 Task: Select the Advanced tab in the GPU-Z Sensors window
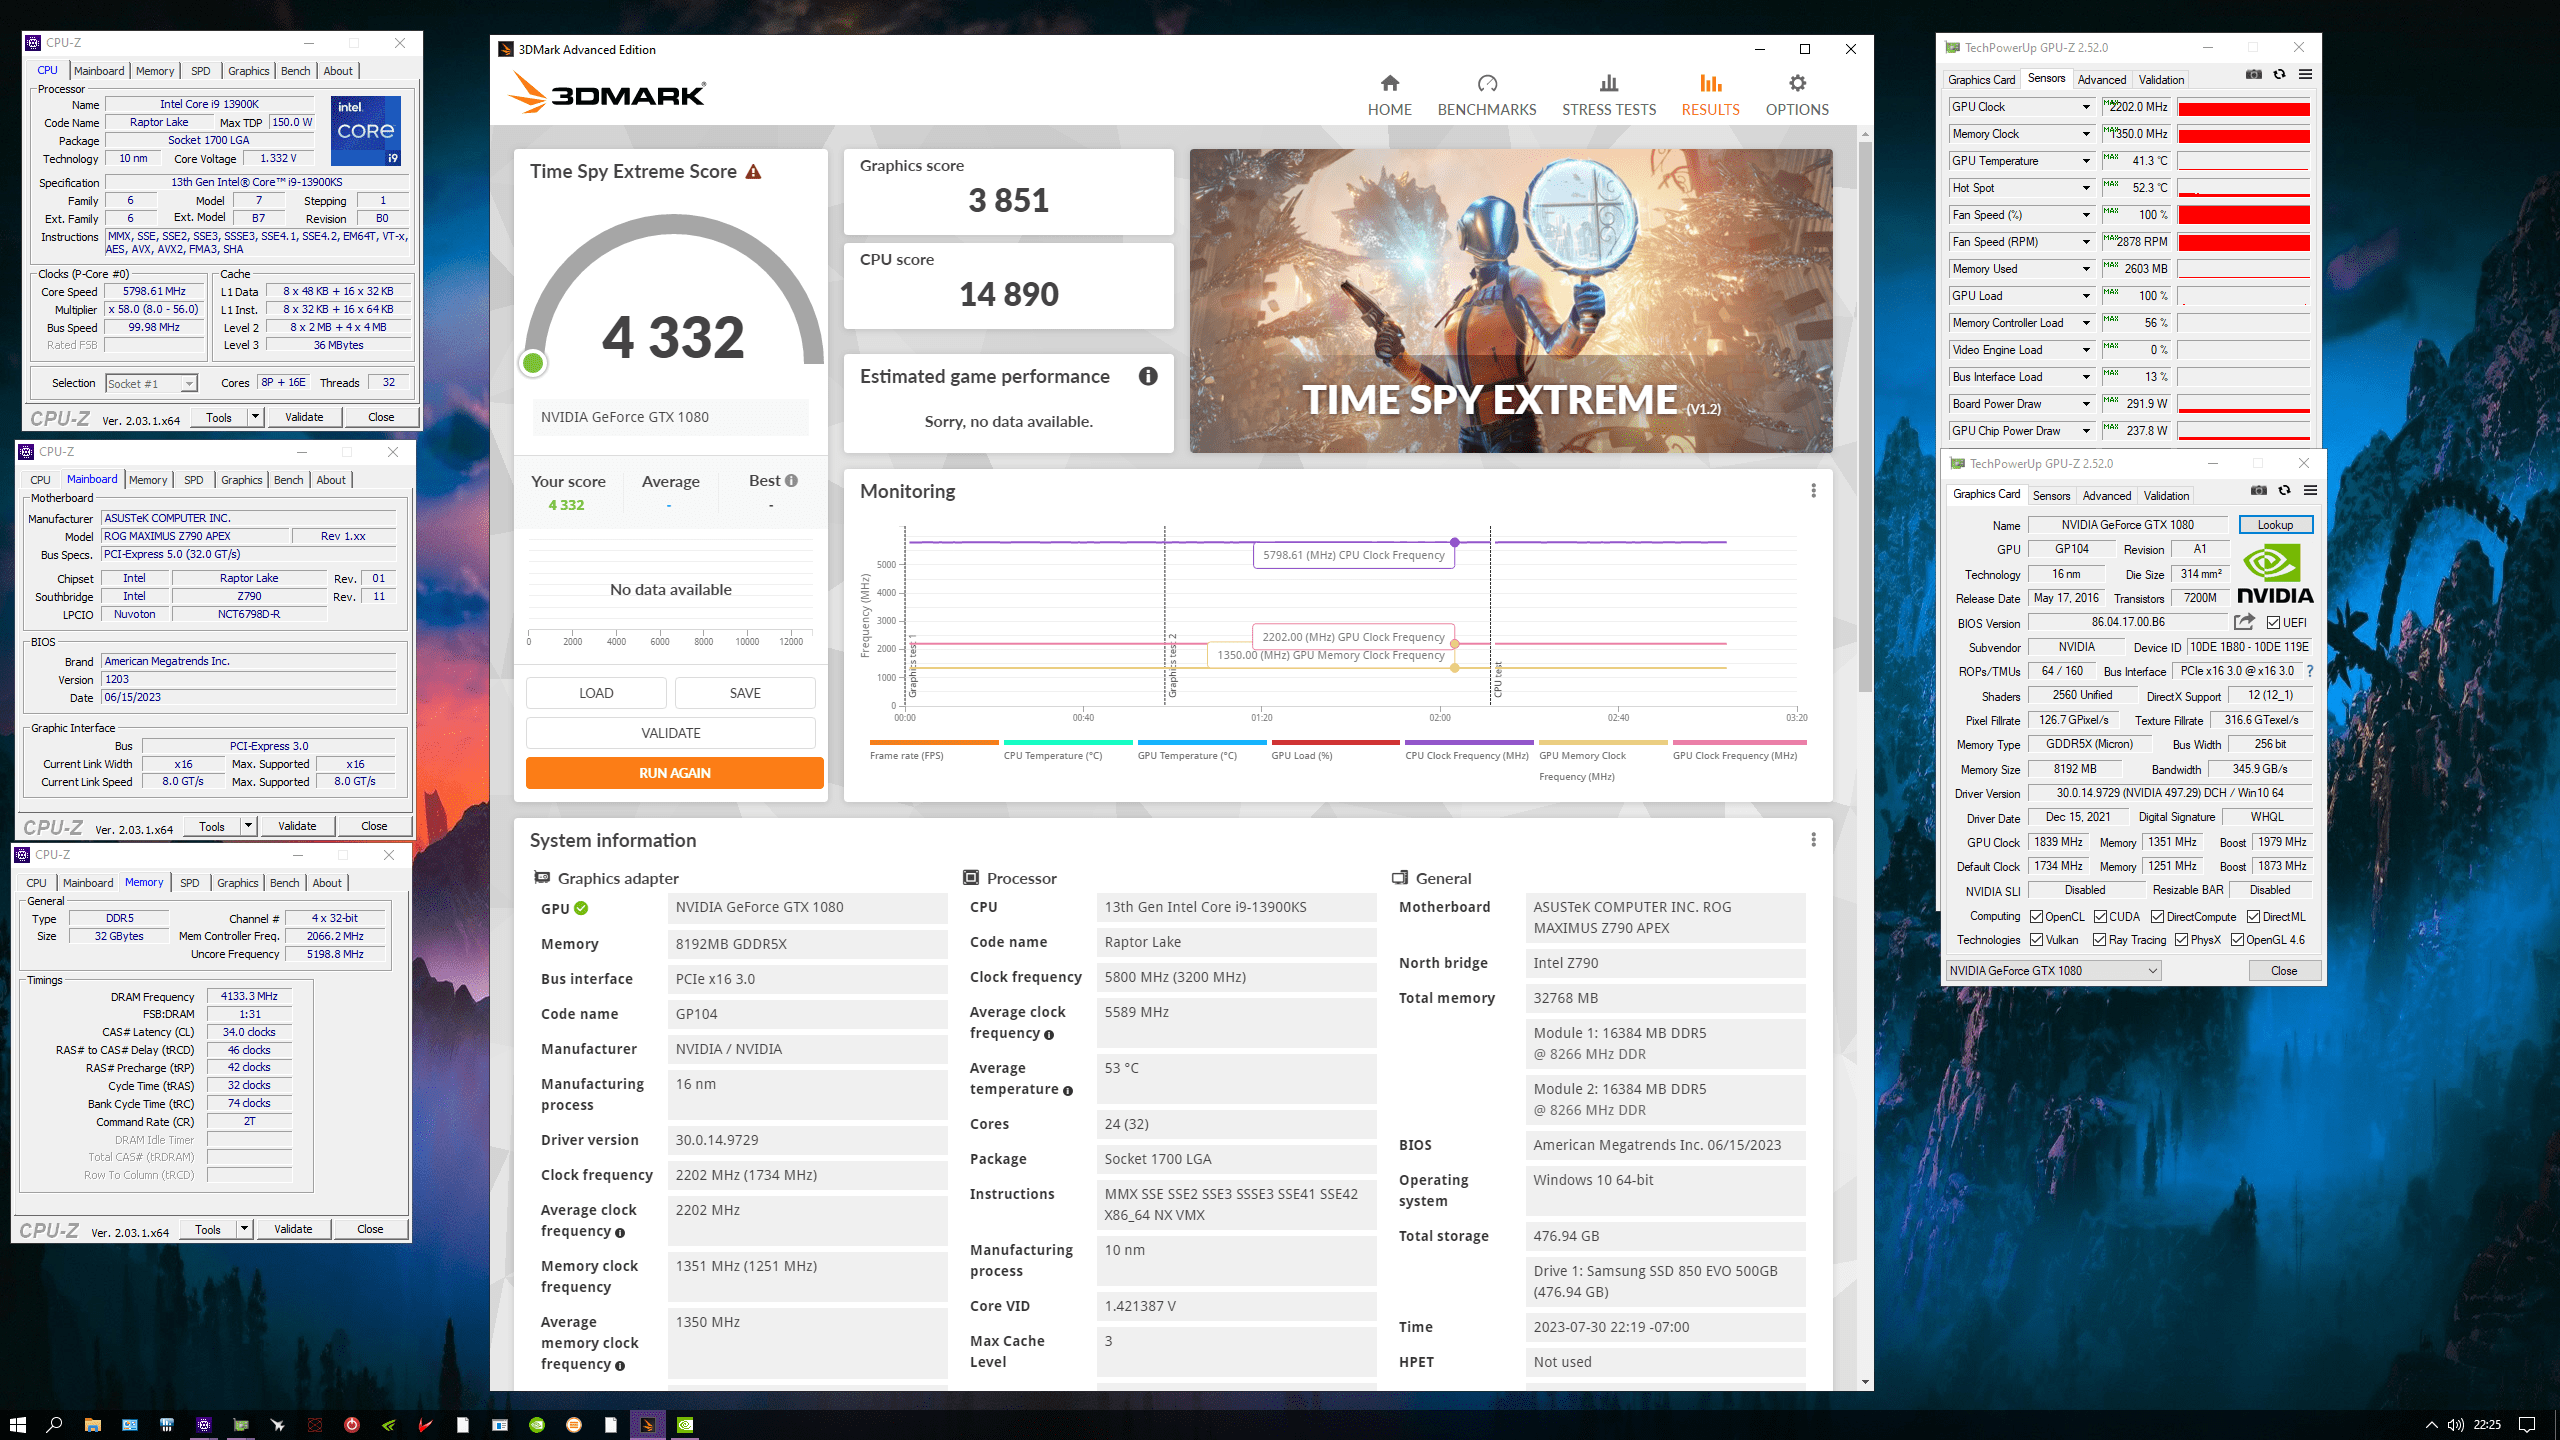pyautogui.click(x=2101, y=80)
